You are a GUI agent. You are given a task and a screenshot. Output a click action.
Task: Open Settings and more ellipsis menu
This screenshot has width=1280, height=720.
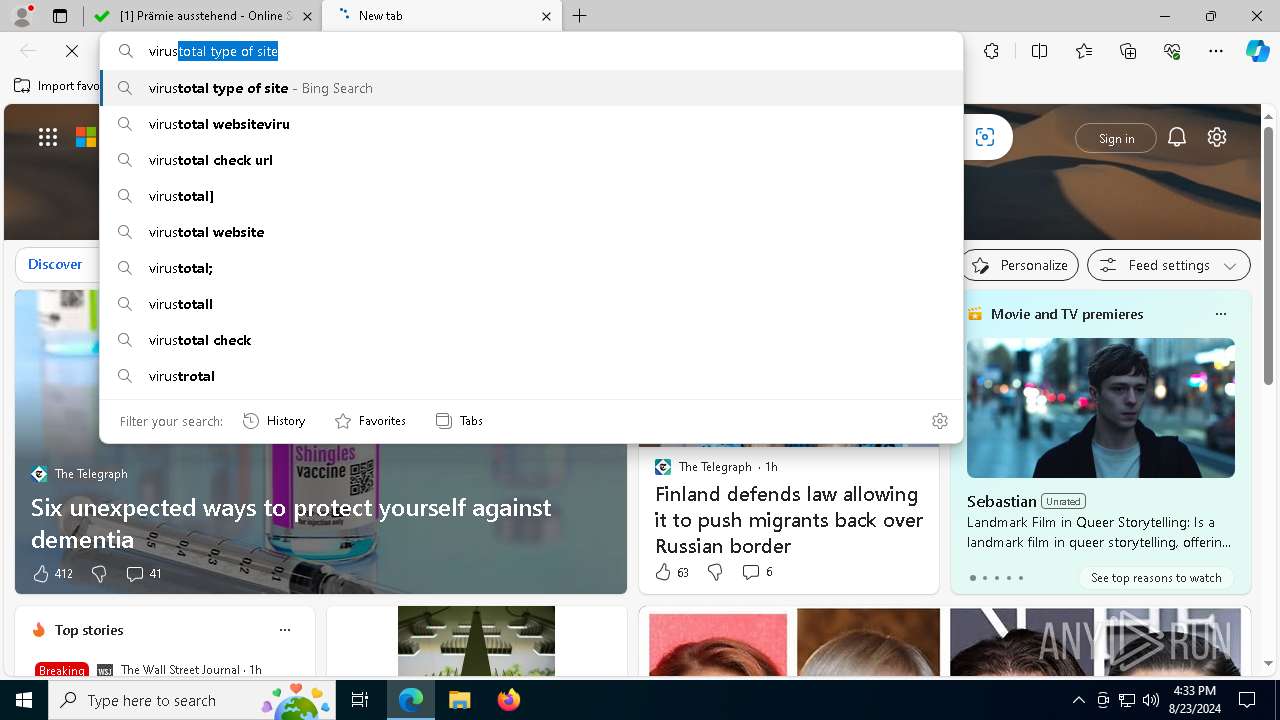coord(1216,51)
